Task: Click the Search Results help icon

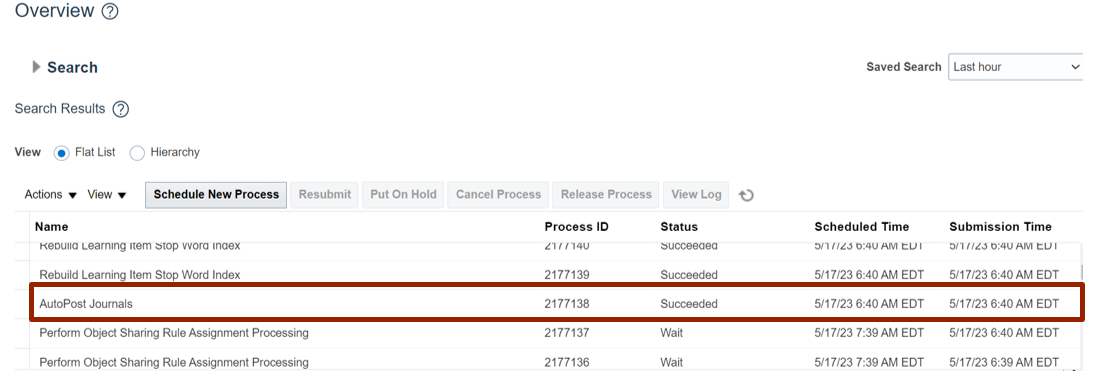Action: coord(121,109)
